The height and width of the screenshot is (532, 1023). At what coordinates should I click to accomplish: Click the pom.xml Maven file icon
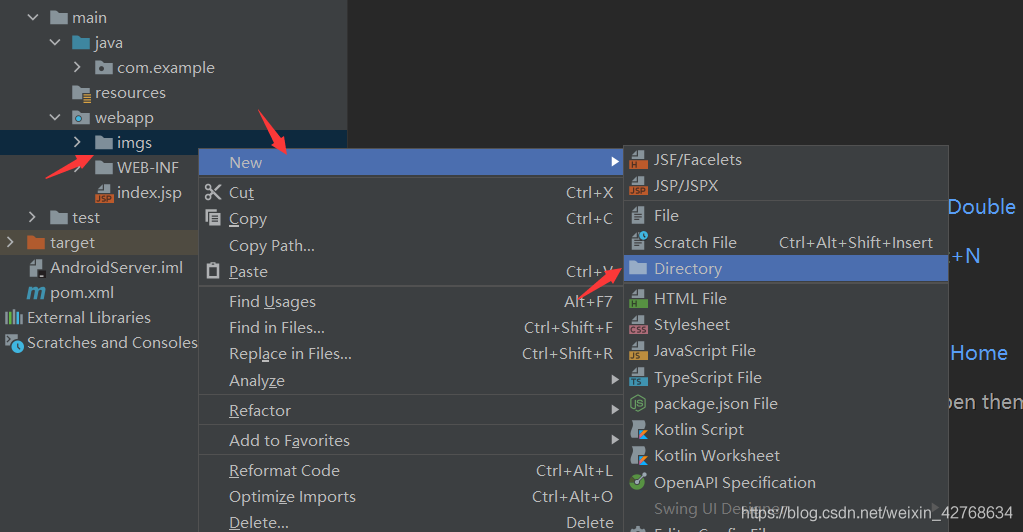point(36,293)
